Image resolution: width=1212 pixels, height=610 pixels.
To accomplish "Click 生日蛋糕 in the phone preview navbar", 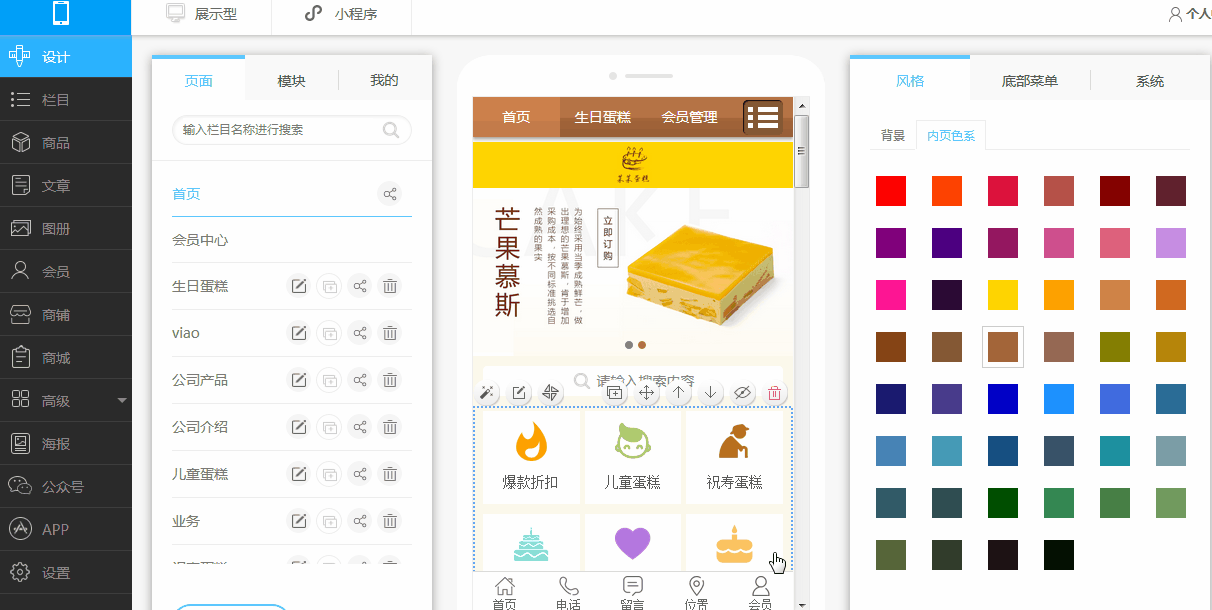I will pos(602,117).
